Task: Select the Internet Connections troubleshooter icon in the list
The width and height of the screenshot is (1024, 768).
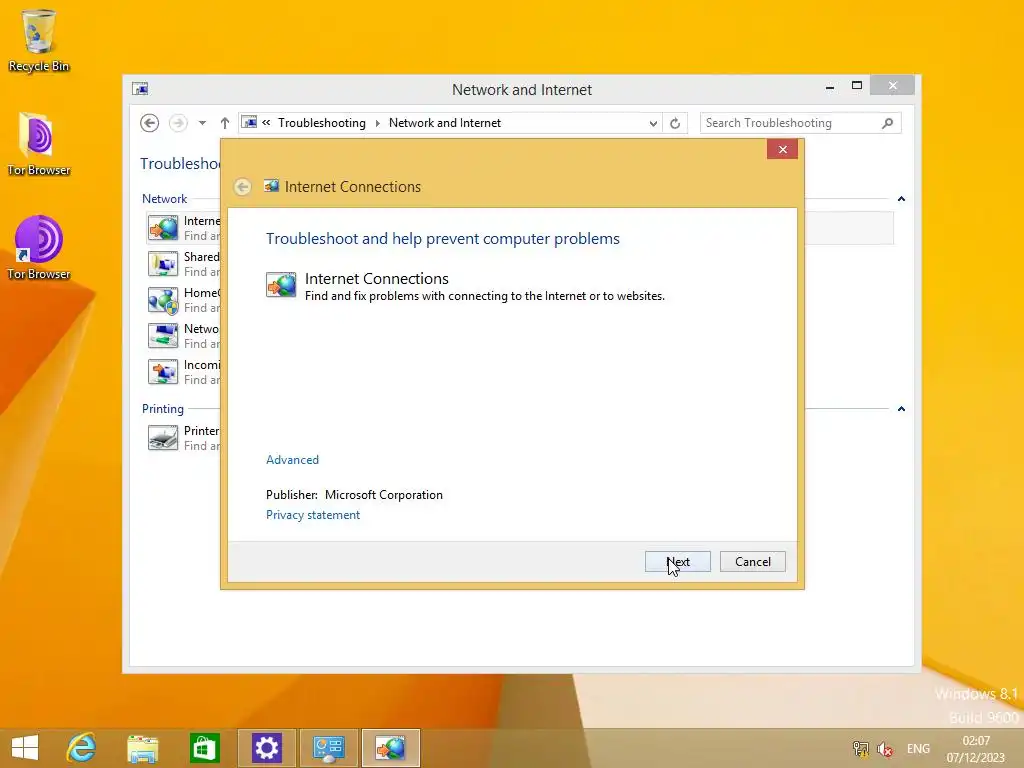Action: pos(163,228)
